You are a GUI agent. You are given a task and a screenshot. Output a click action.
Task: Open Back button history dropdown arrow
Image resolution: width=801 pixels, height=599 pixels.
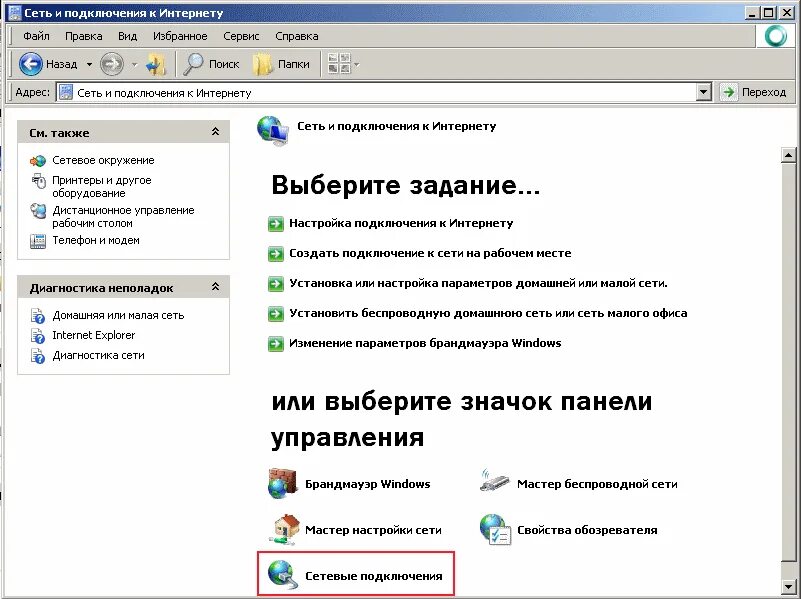click(x=89, y=64)
